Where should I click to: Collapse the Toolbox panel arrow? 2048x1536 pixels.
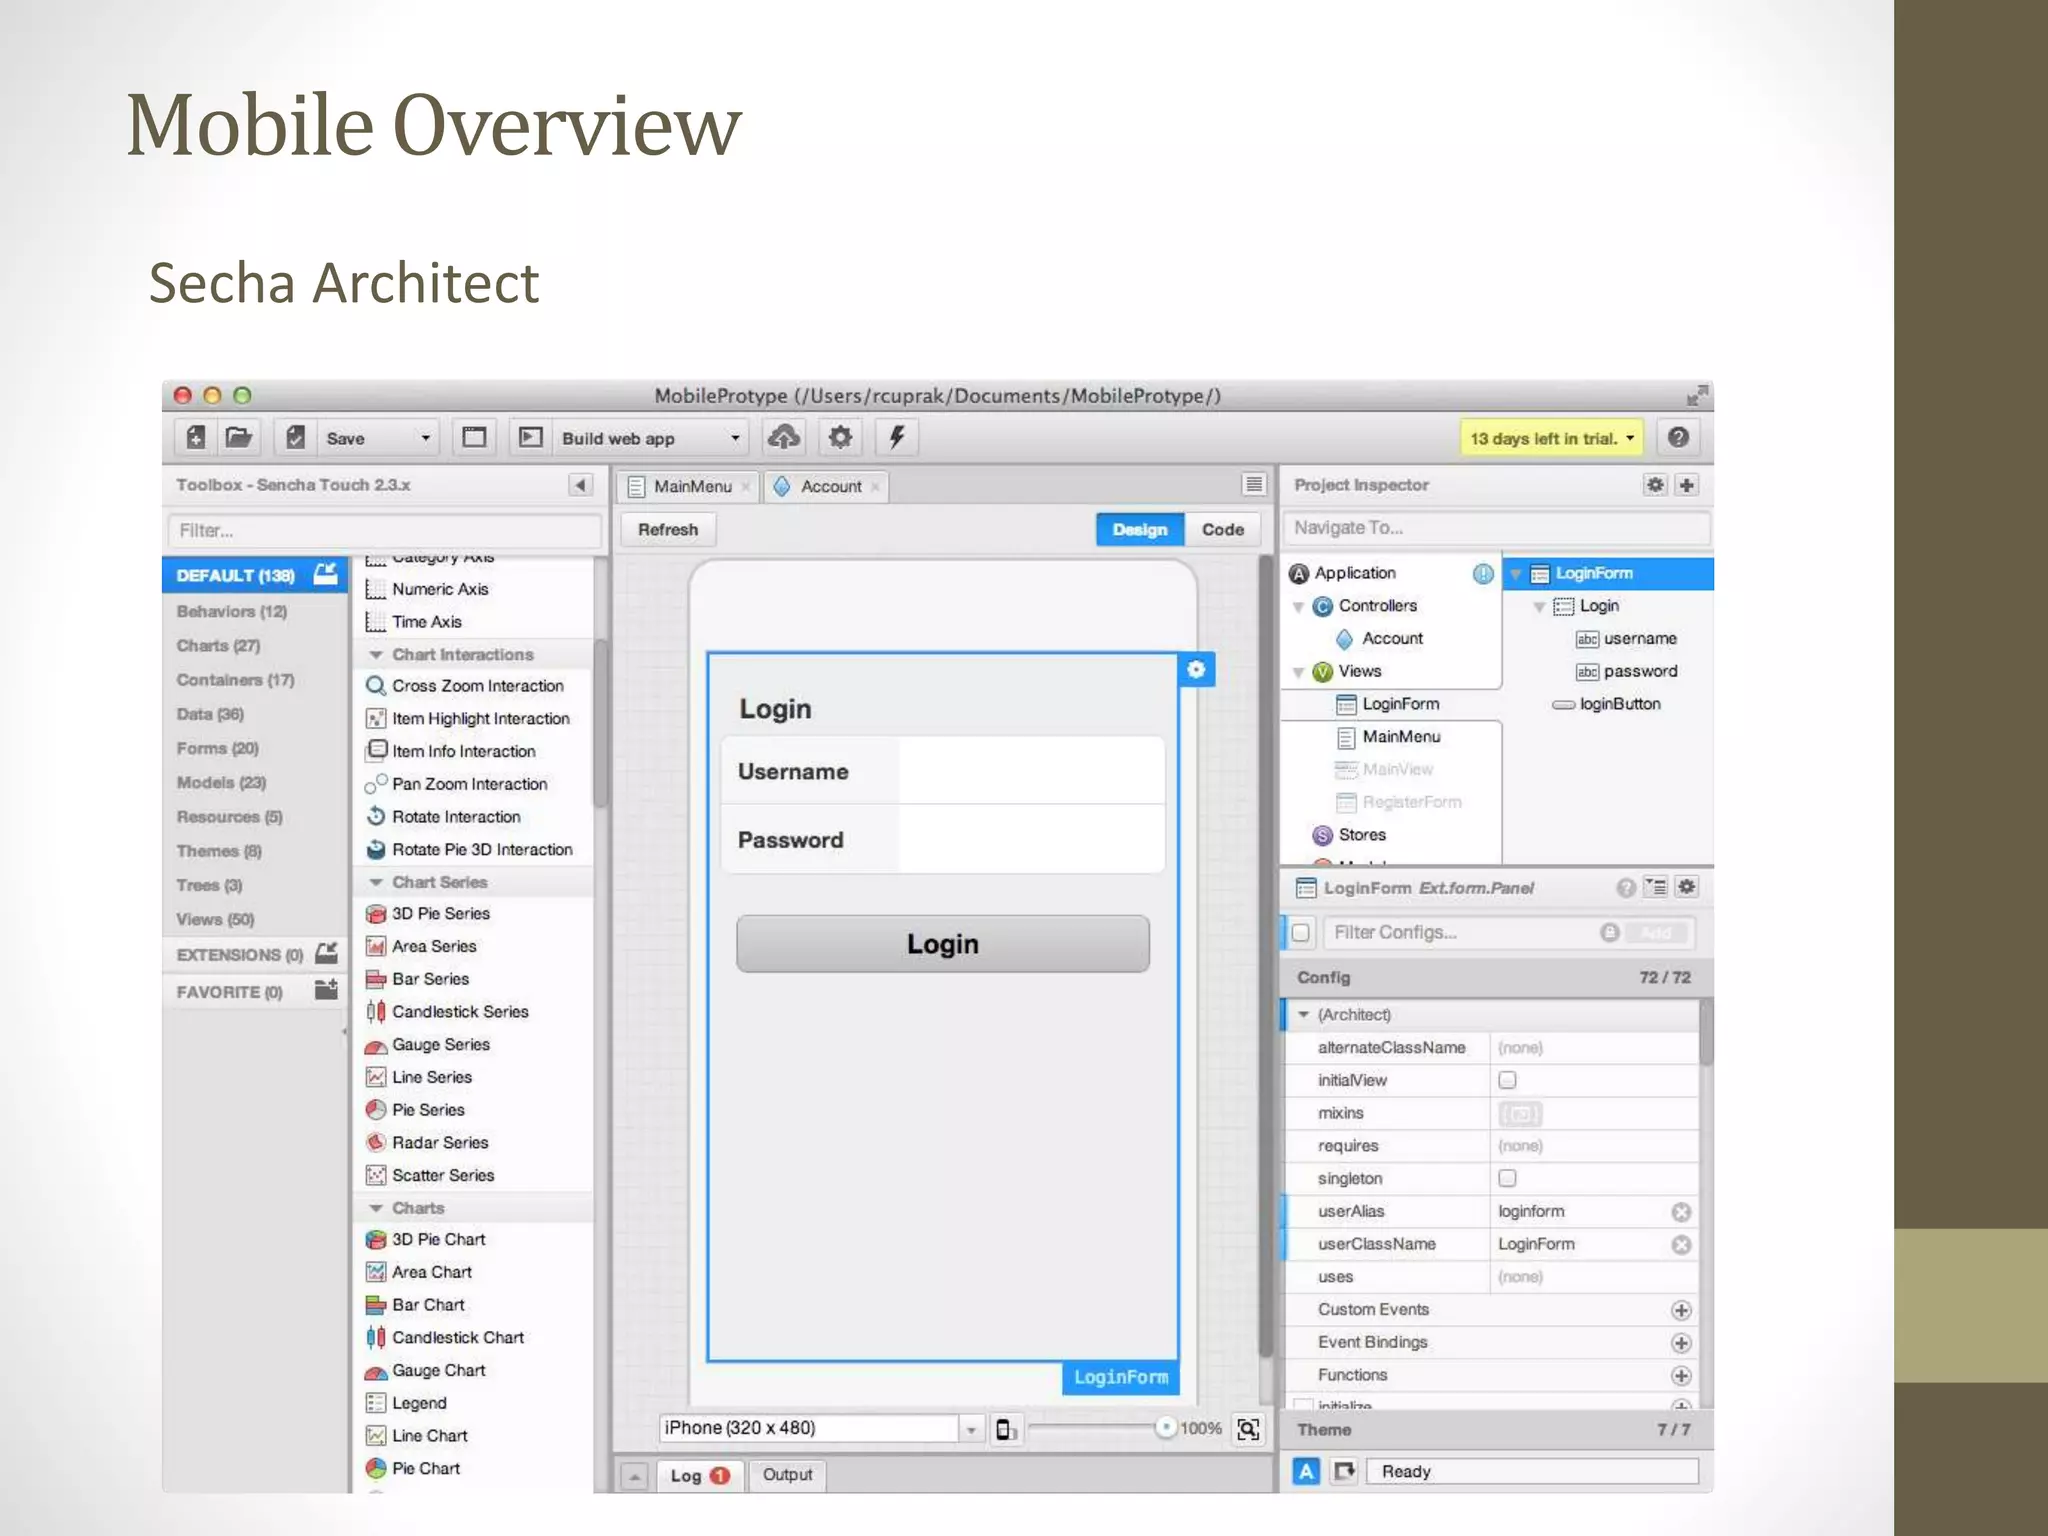pyautogui.click(x=580, y=485)
